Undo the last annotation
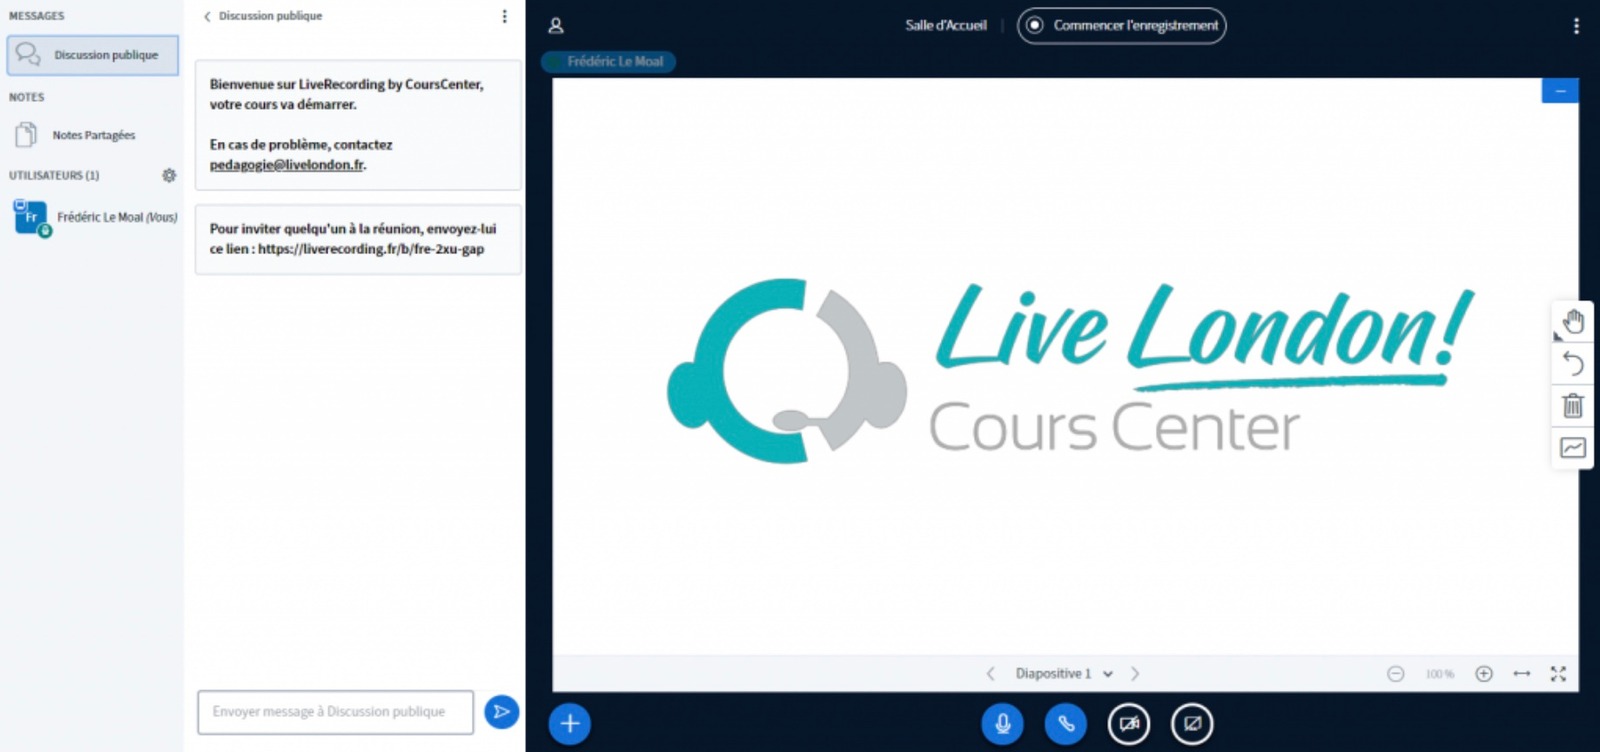 tap(1573, 363)
